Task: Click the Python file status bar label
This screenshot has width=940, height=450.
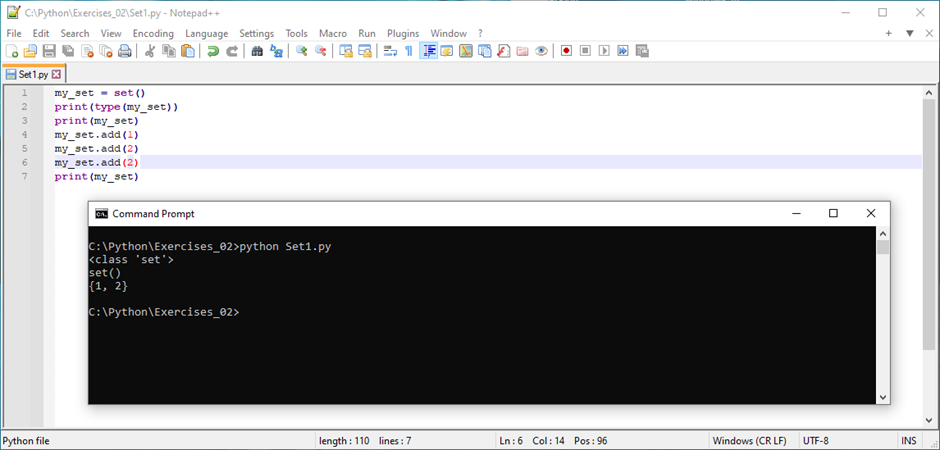Action: pos(26,441)
